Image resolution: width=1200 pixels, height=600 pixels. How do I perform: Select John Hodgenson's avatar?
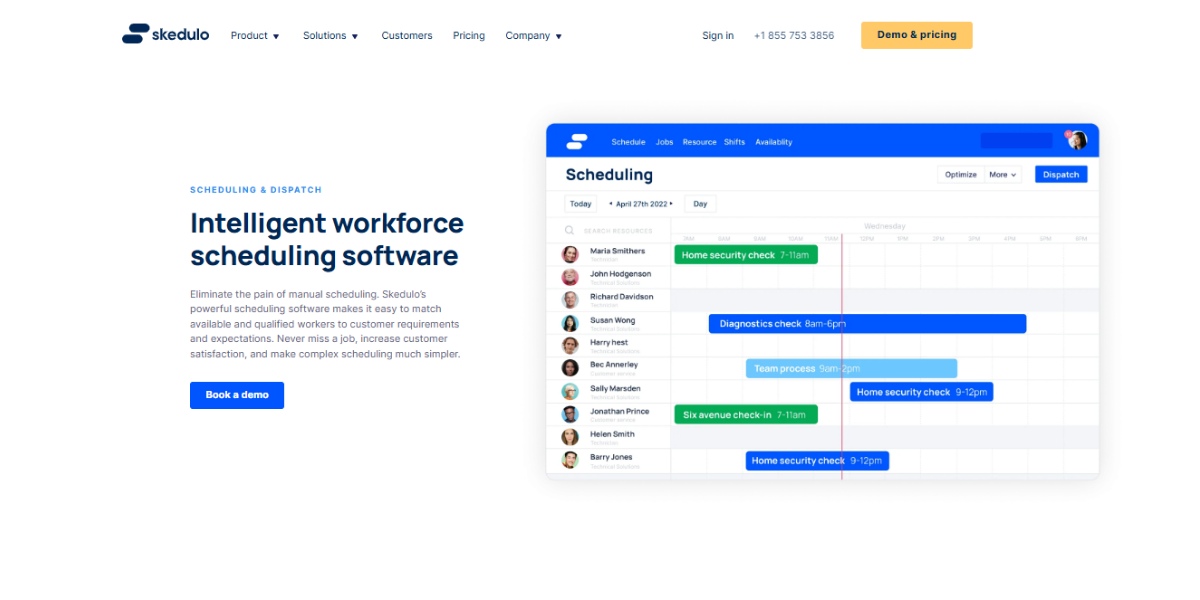570,277
